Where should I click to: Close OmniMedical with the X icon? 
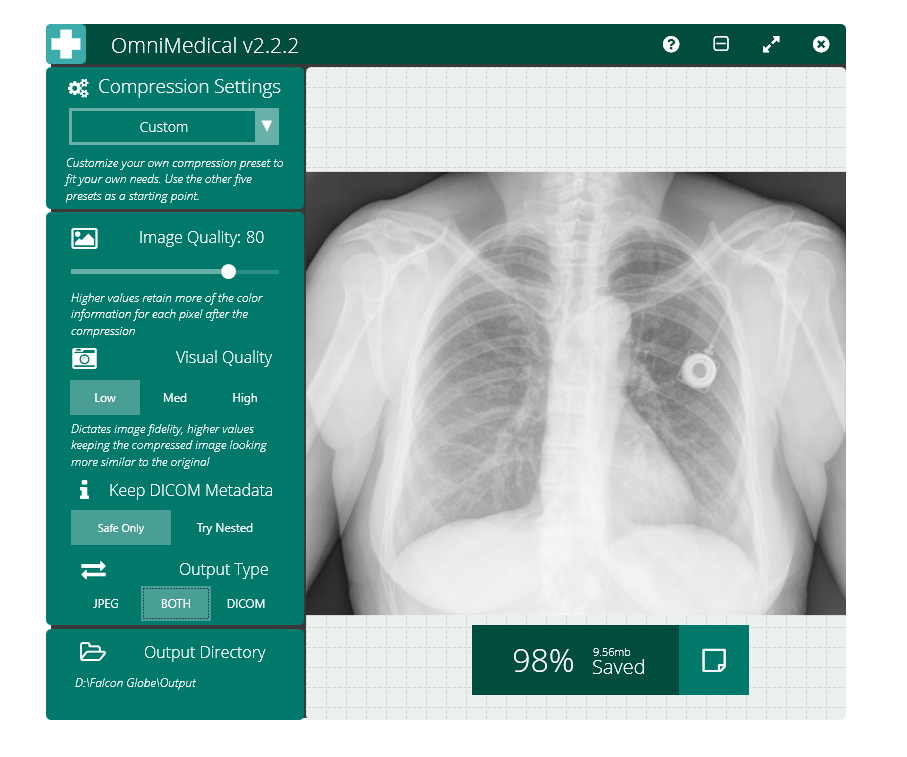click(x=821, y=45)
